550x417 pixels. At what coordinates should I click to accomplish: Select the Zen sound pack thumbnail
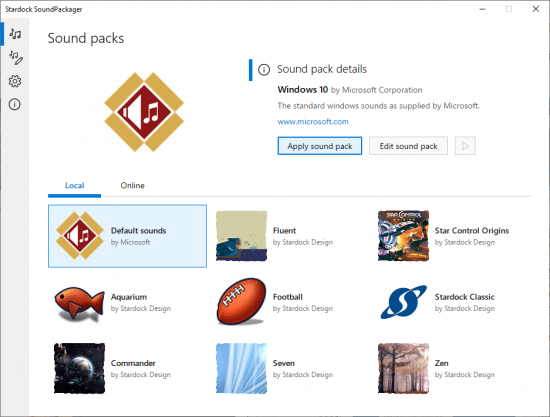[403, 368]
